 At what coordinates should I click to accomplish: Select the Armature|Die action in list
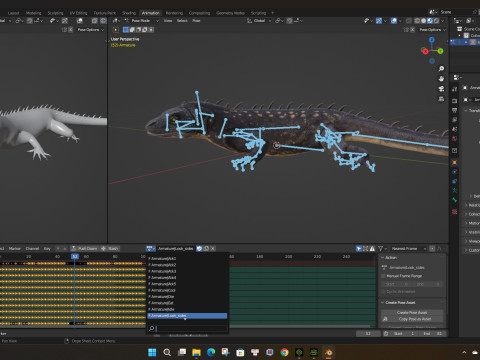pyautogui.click(x=187, y=297)
